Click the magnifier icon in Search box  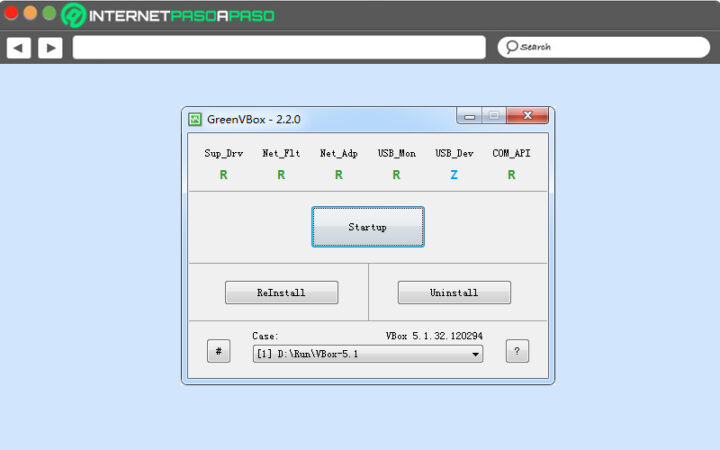[x=511, y=47]
